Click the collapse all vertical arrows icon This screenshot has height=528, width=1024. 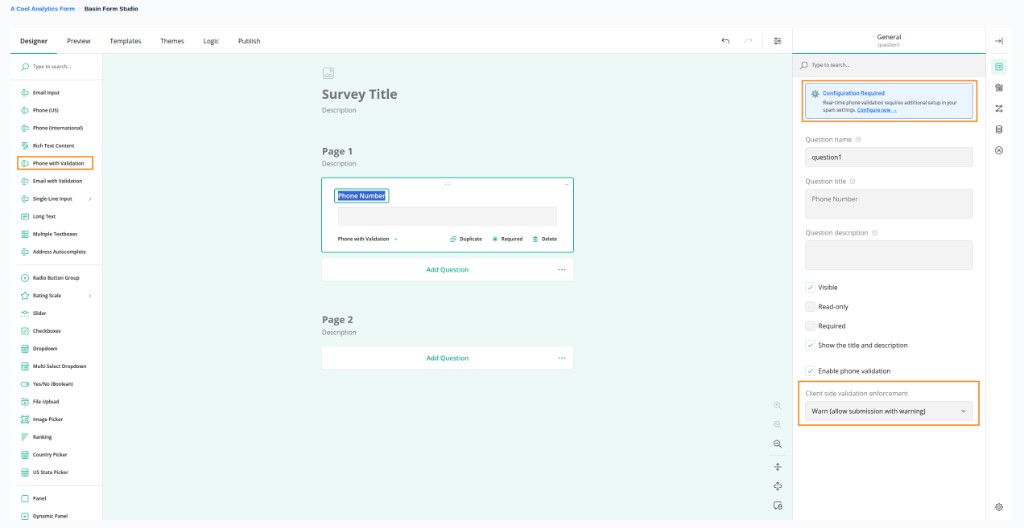[777, 467]
